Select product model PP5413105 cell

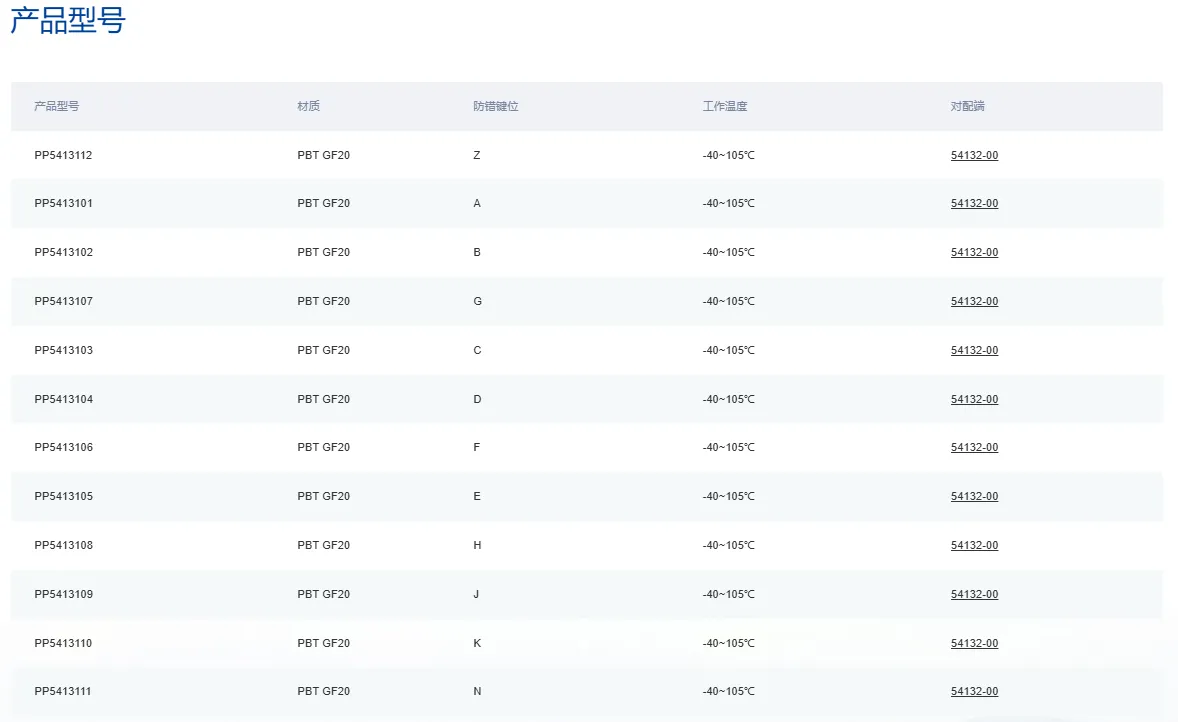pyautogui.click(x=63, y=496)
